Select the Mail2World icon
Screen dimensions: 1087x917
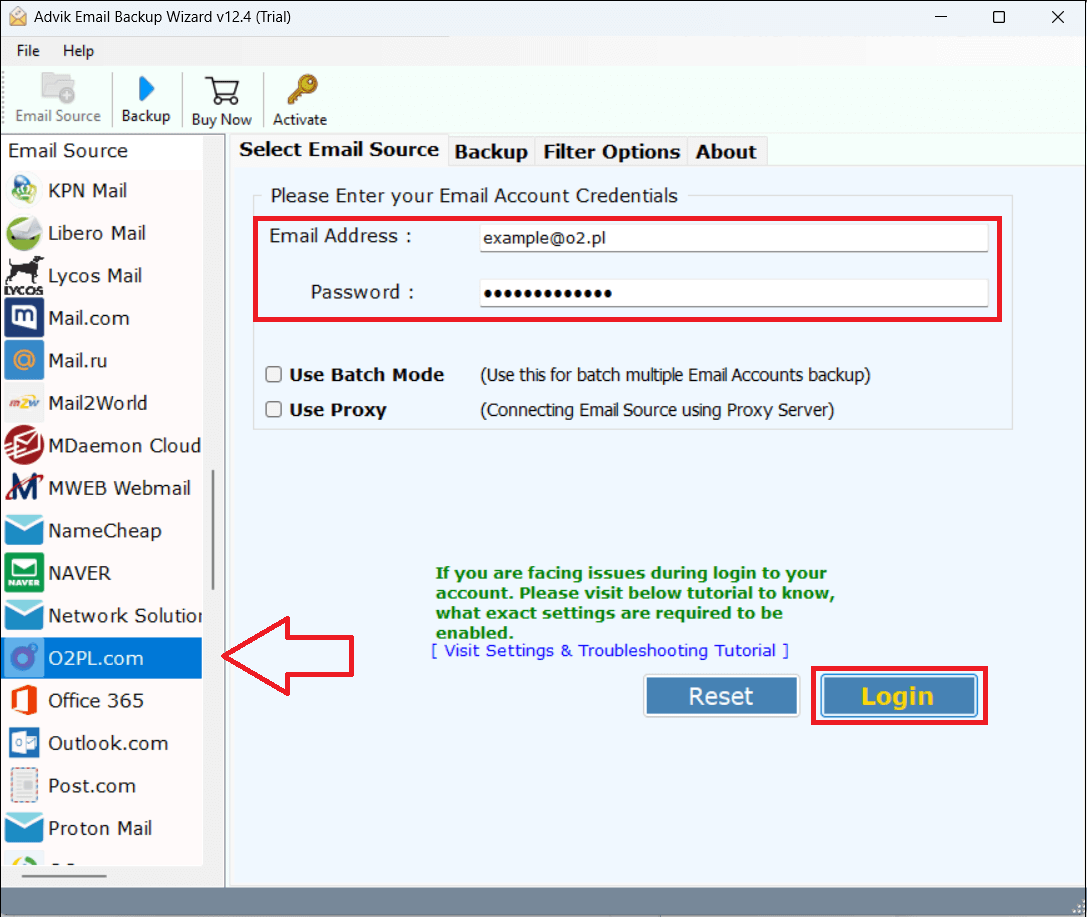click(x=24, y=403)
